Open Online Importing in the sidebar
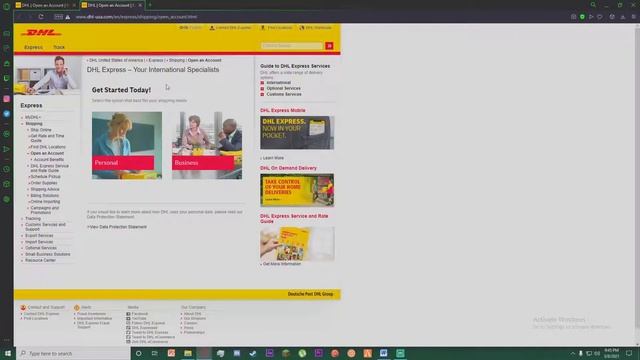The width and height of the screenshot is (640, 360). [45, 202]
